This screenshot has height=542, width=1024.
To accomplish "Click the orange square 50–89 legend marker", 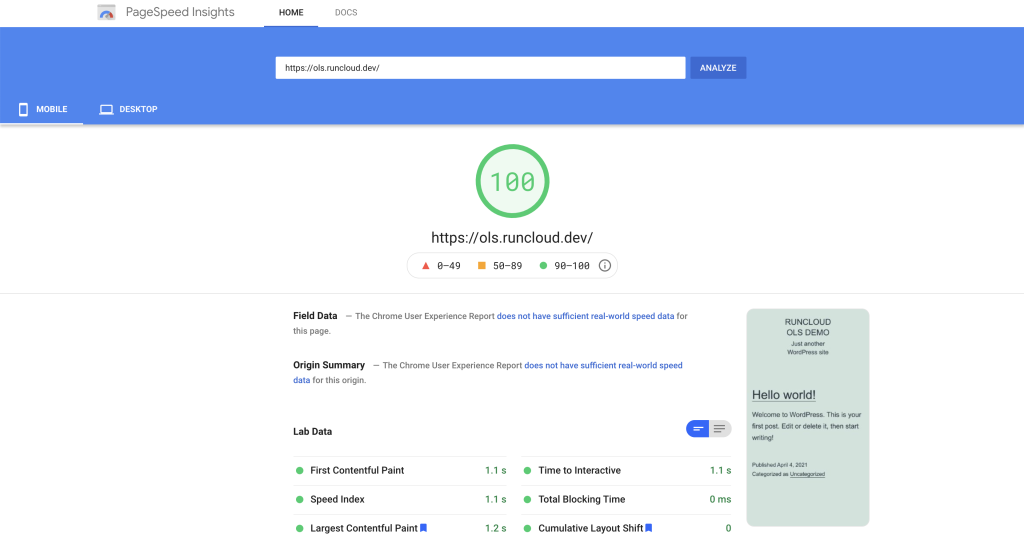I will point(481,265).
